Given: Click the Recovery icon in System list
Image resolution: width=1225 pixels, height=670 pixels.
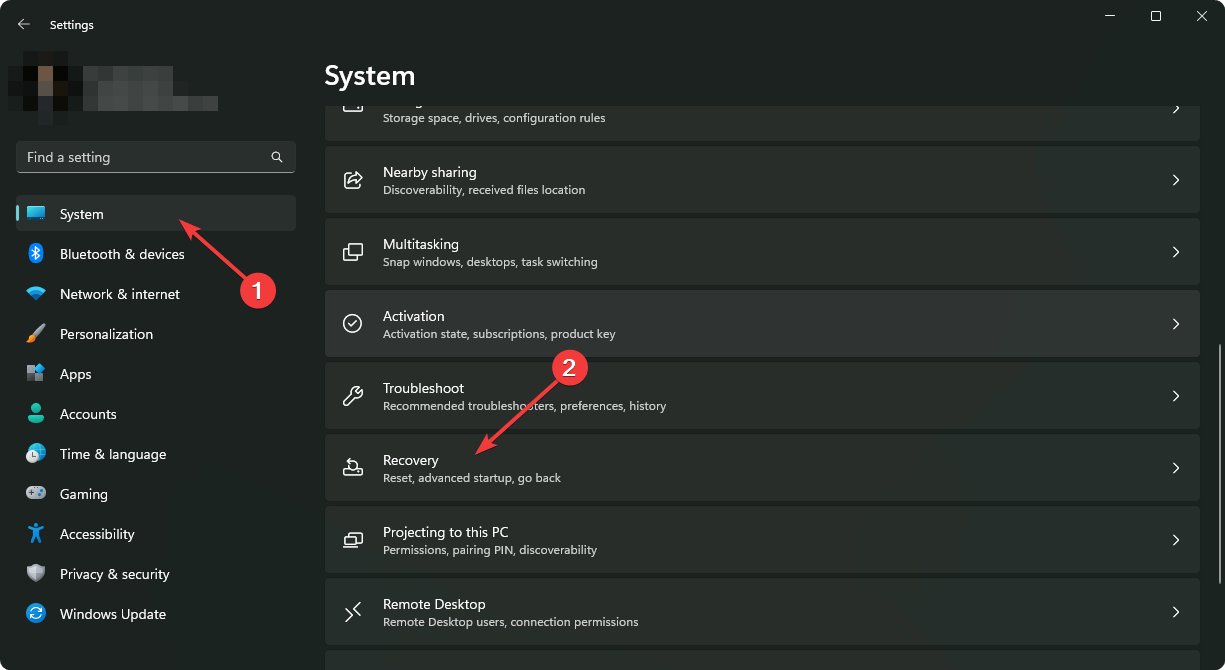Looking at the screenshot, I should point(353,468).
